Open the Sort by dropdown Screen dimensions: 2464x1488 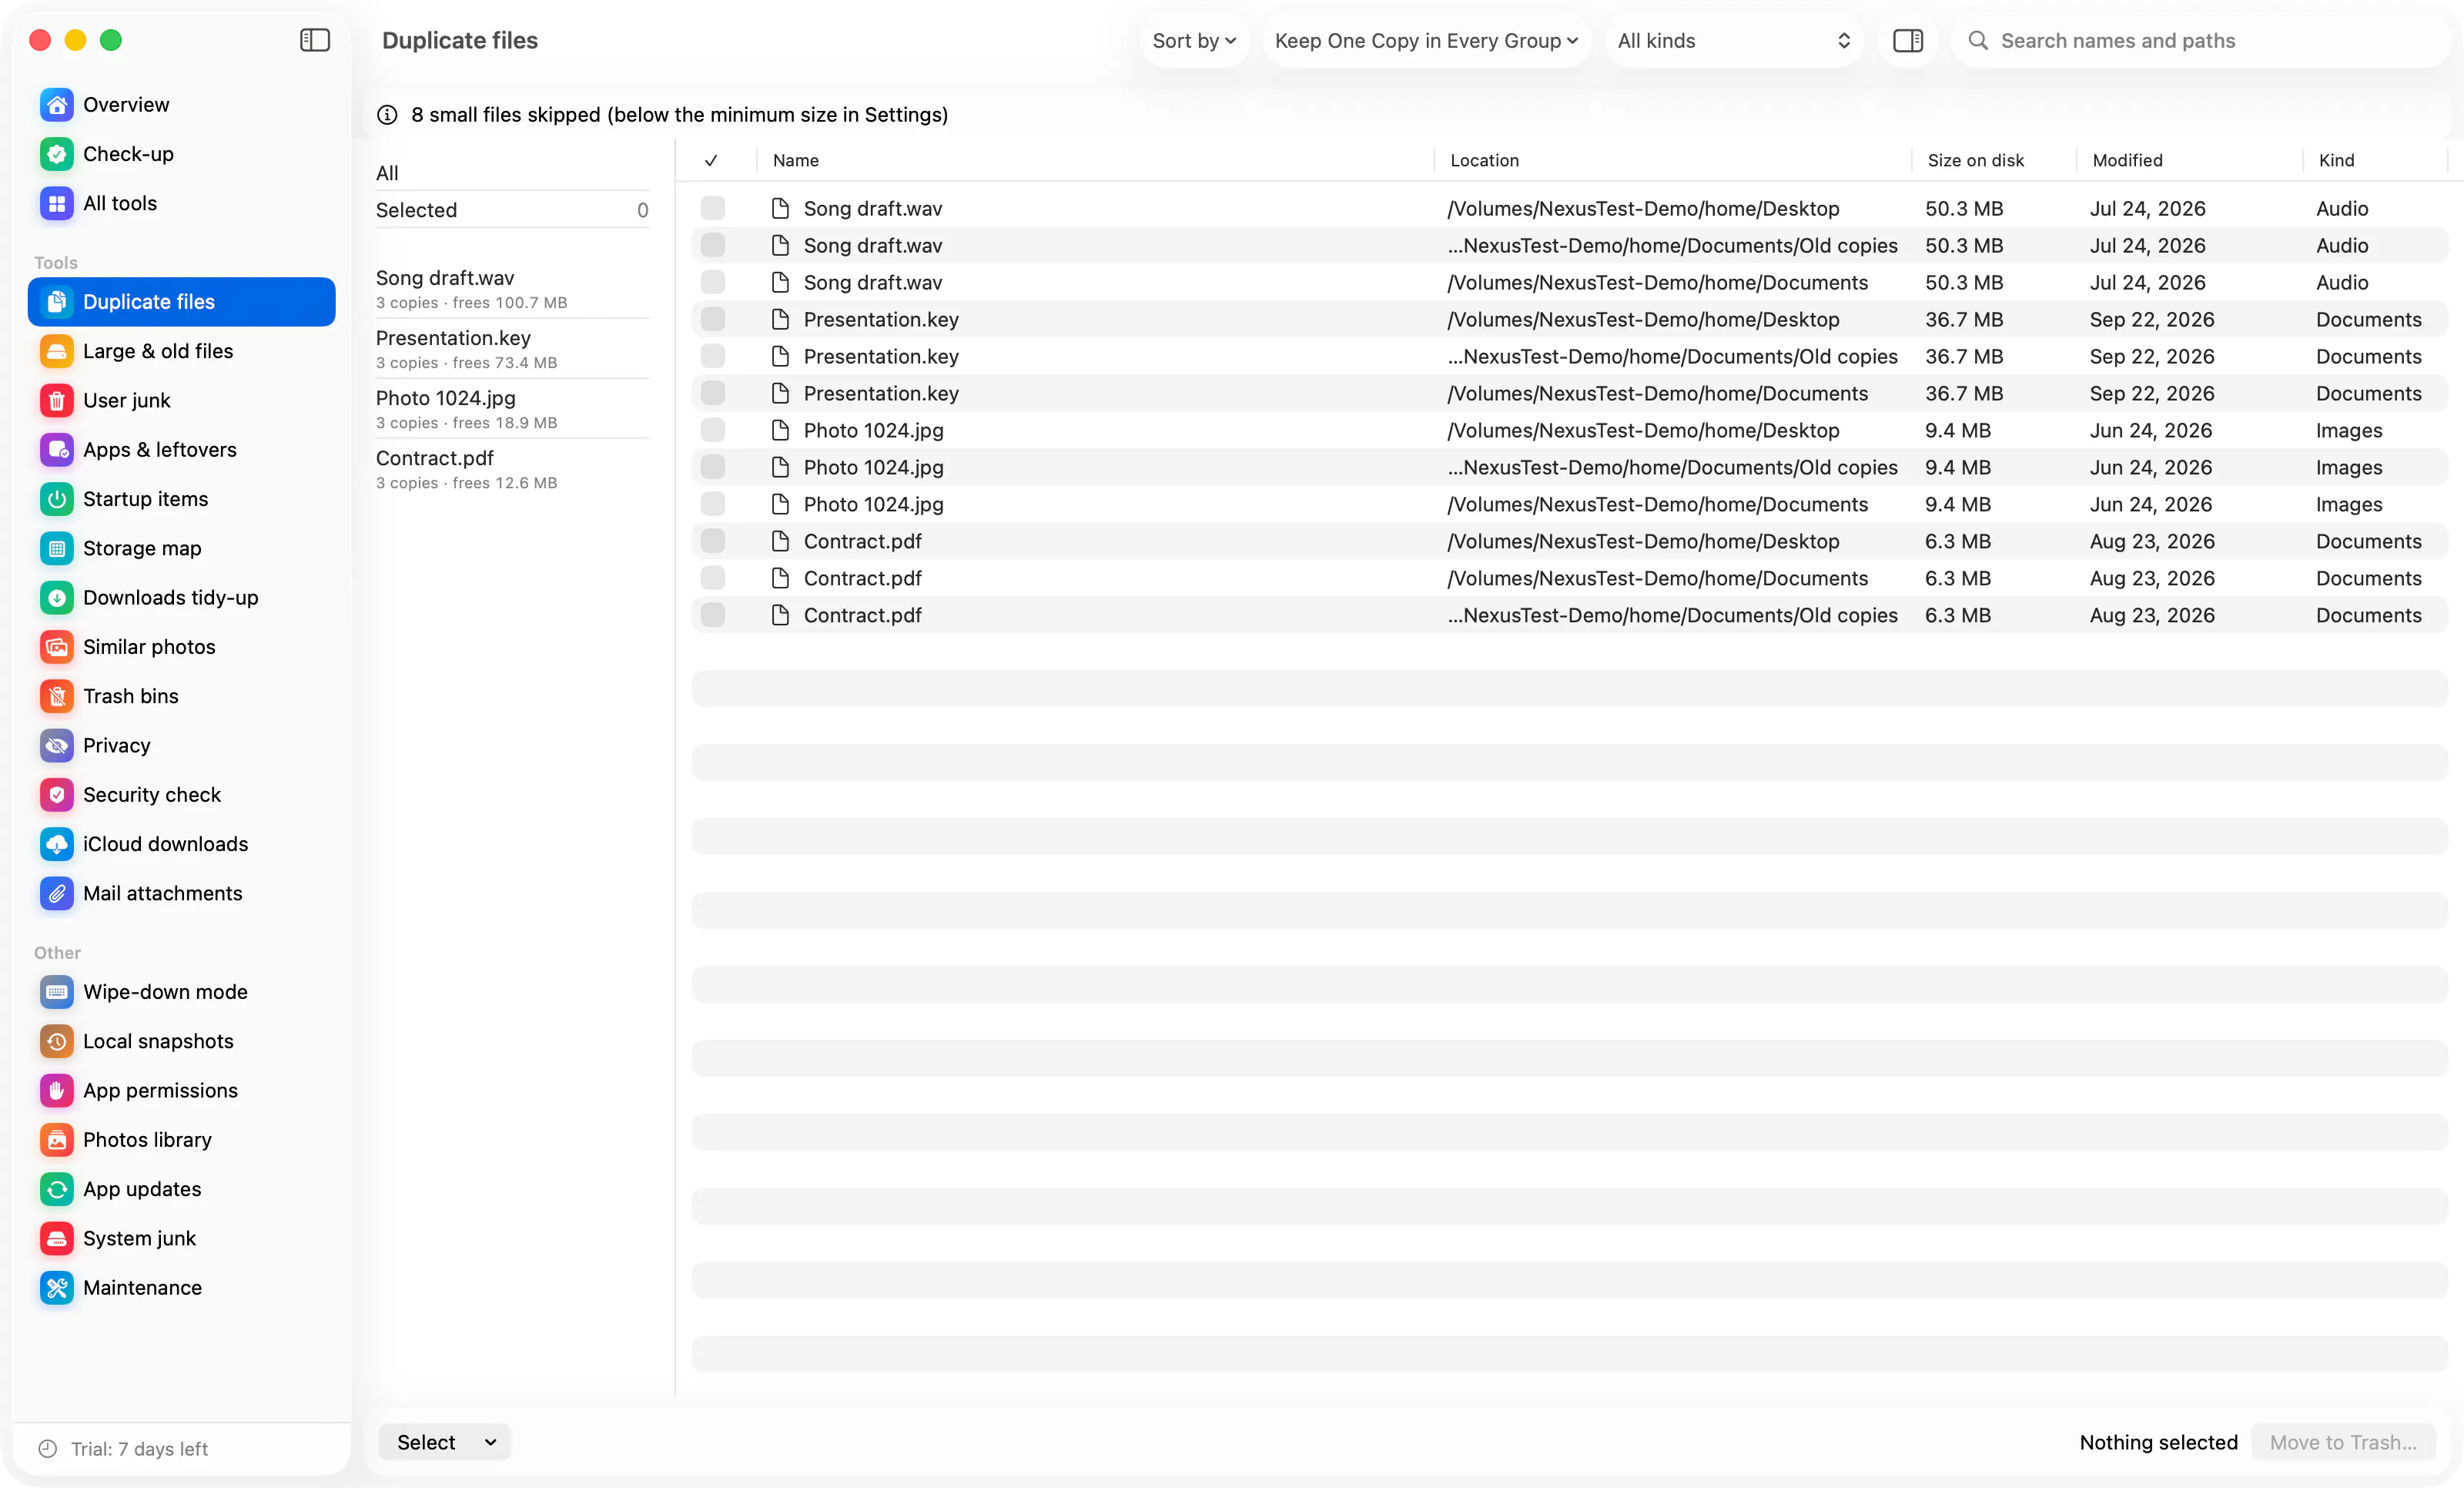pos(1194,41)
